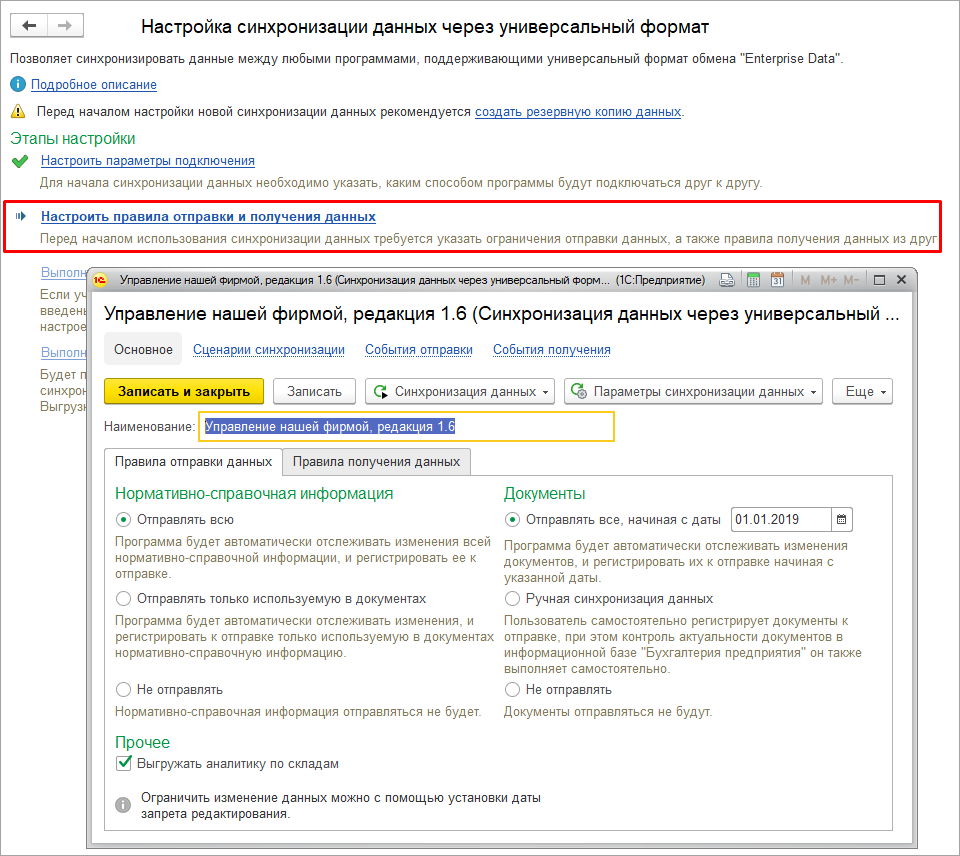
Task: Expand the 'Синхронизация данных' dropdown
Action: [460, 392]
